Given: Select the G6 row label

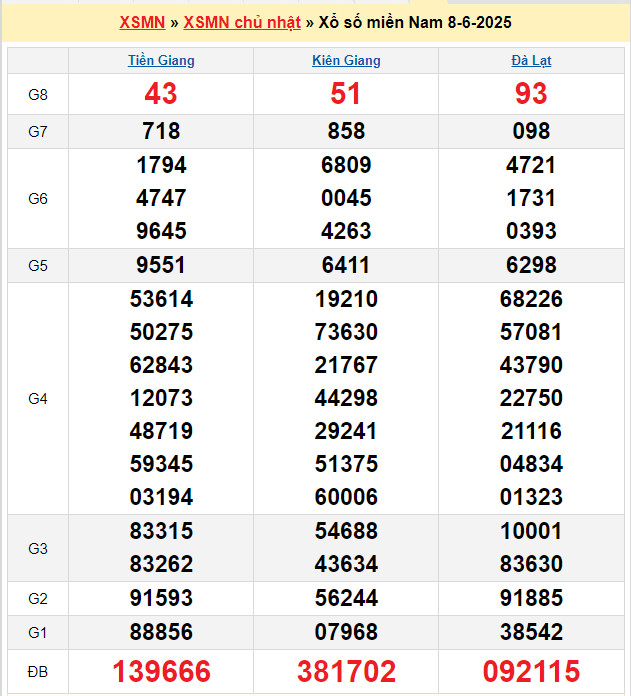Looking at the screenshot, I should coord(38,198).
